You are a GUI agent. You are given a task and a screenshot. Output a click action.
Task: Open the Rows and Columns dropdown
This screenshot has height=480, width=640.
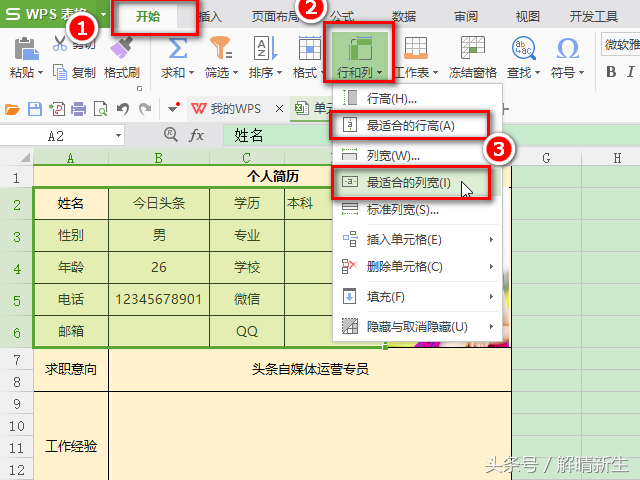(x=357, y=73)
